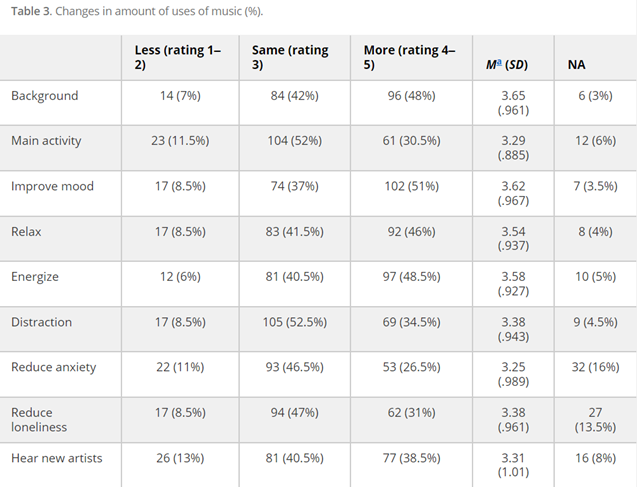Select the 'Table 3.' caption label
637x487 pixels.
31,11
